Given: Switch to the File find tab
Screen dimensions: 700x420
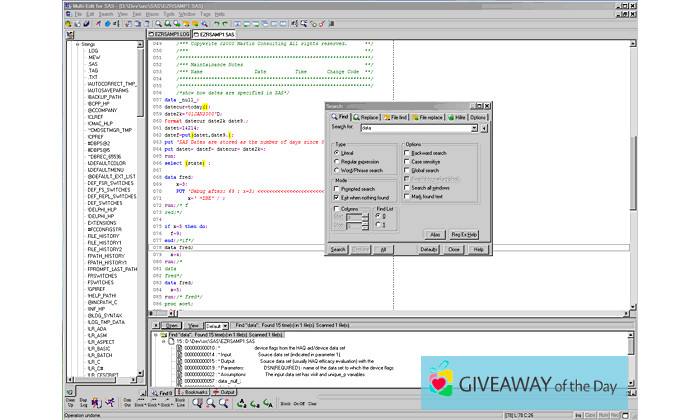Looking at the screenshot, I should (x=395, y=116).
